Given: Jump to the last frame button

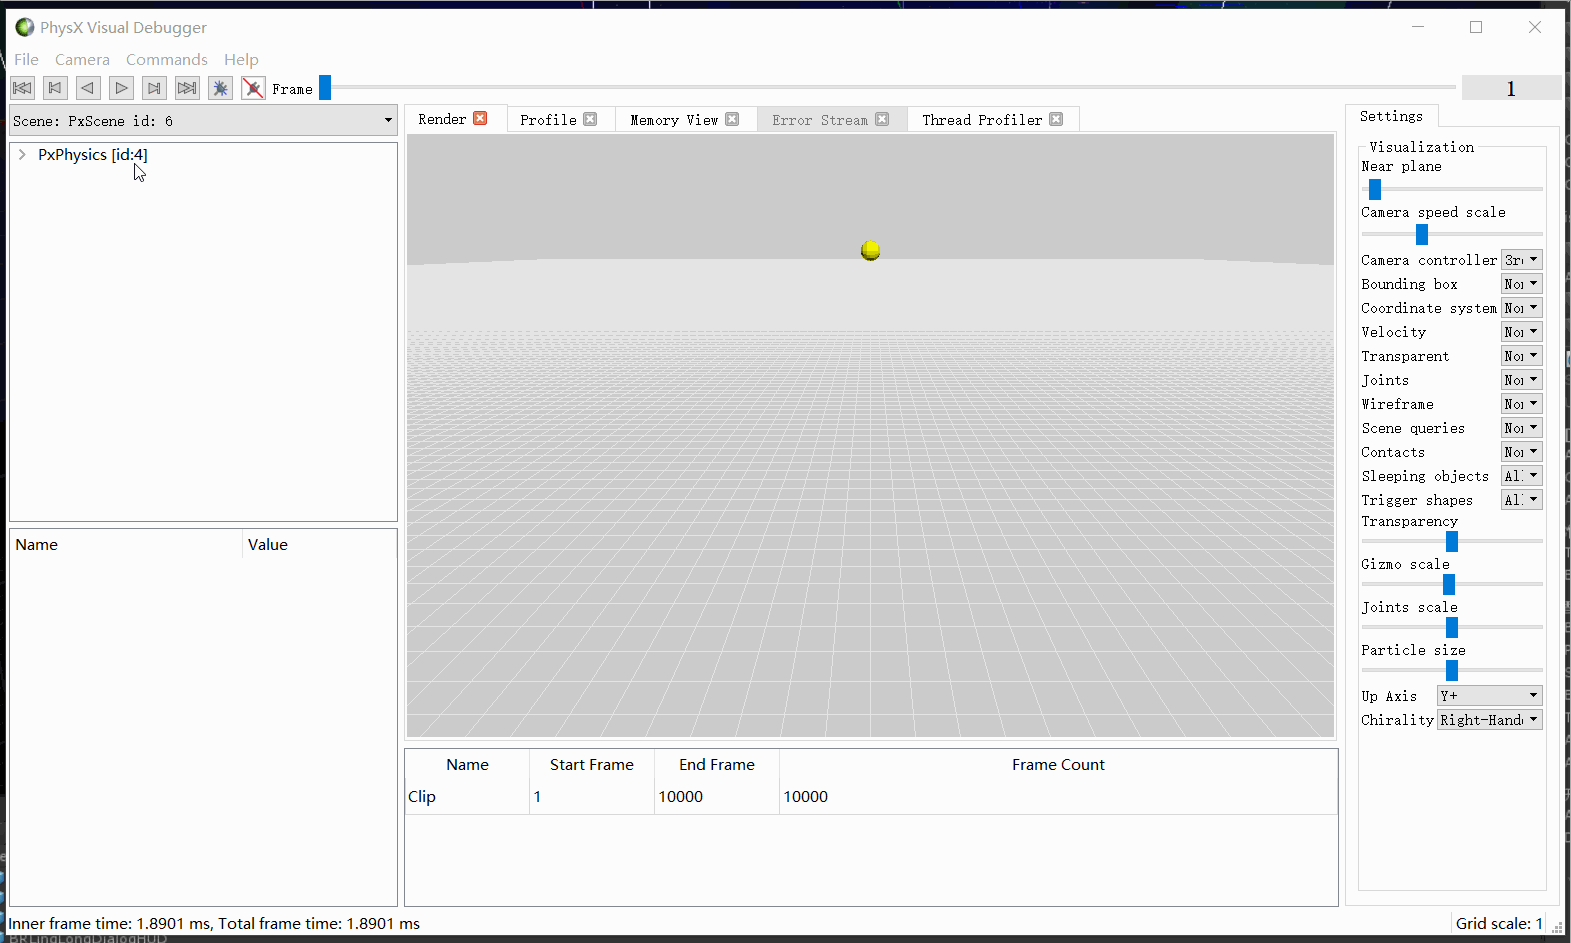Looking at the screenshot, I should click(187, 88).
